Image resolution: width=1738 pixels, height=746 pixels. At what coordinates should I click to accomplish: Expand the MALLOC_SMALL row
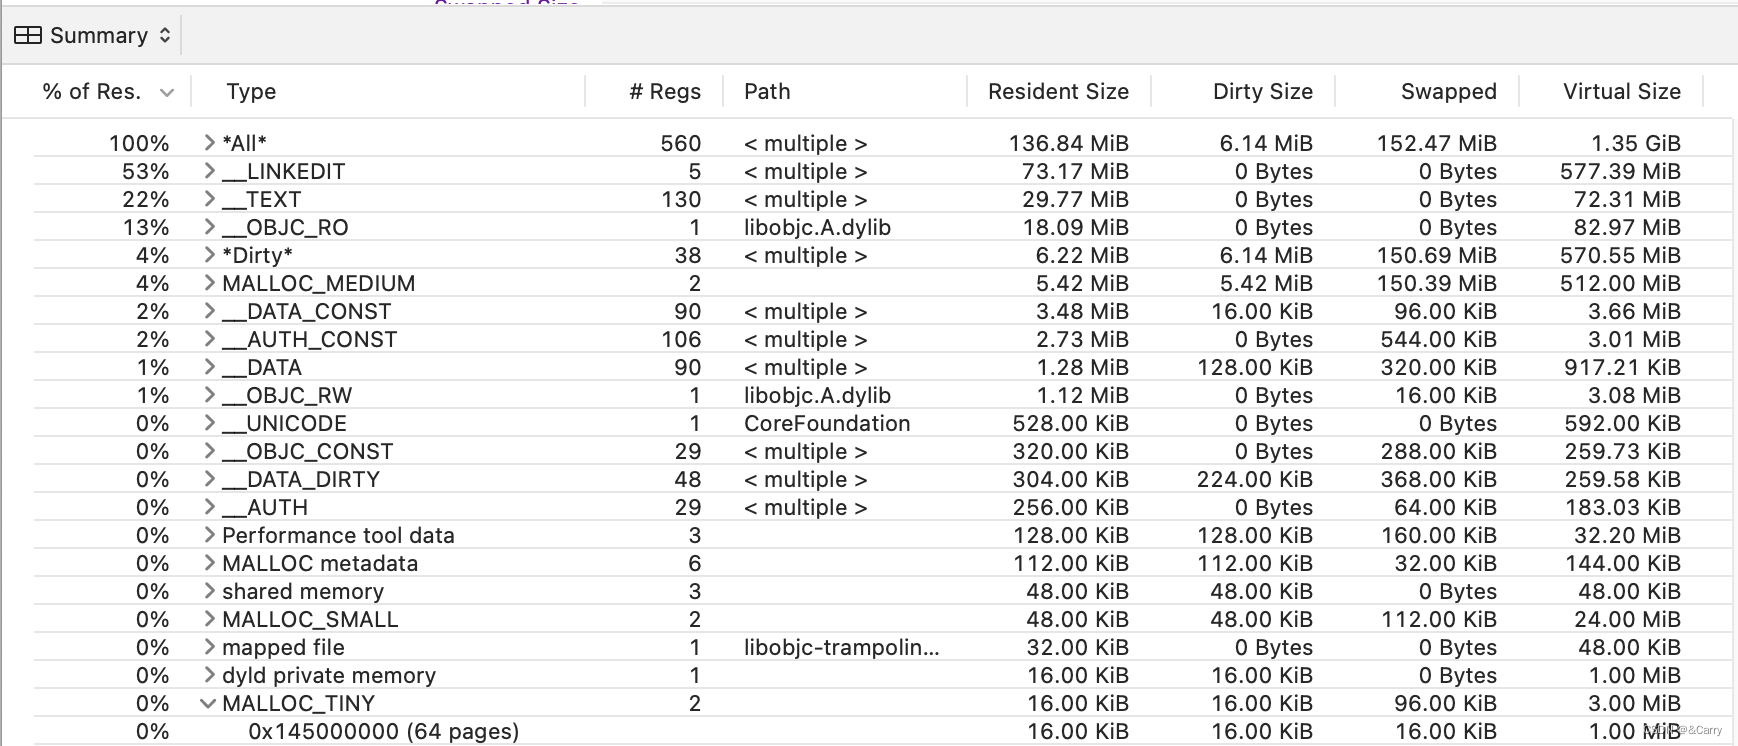coord(209,619)
